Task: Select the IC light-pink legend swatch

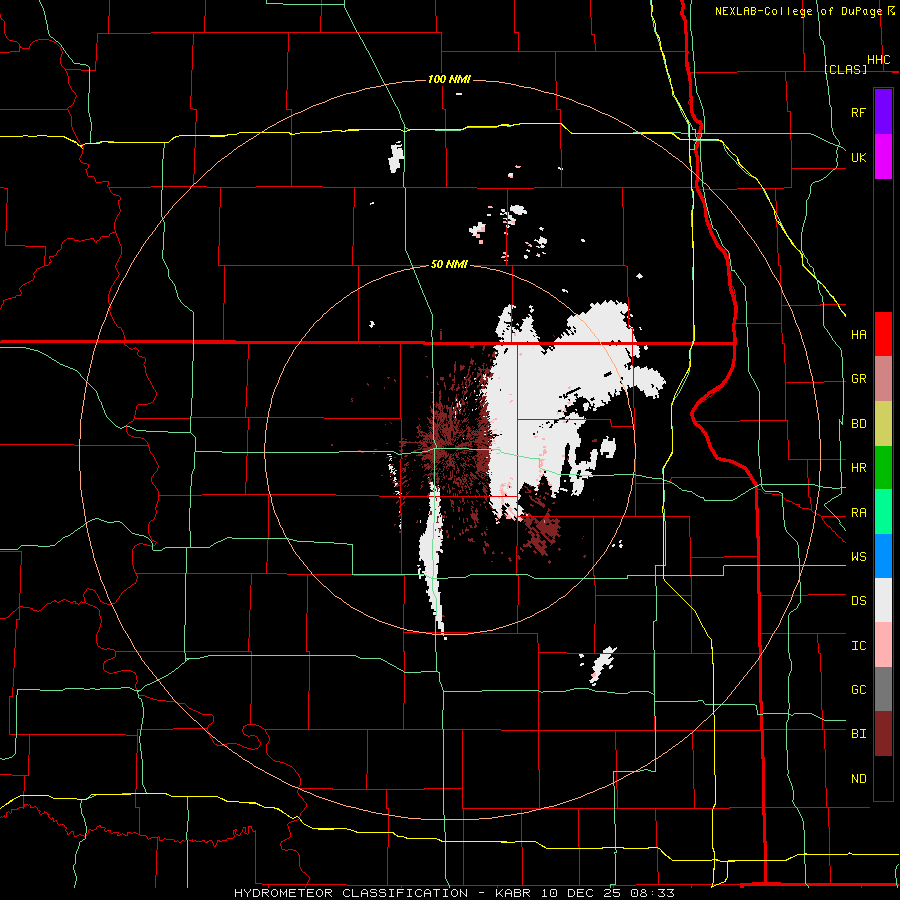Action: (883, 645)
